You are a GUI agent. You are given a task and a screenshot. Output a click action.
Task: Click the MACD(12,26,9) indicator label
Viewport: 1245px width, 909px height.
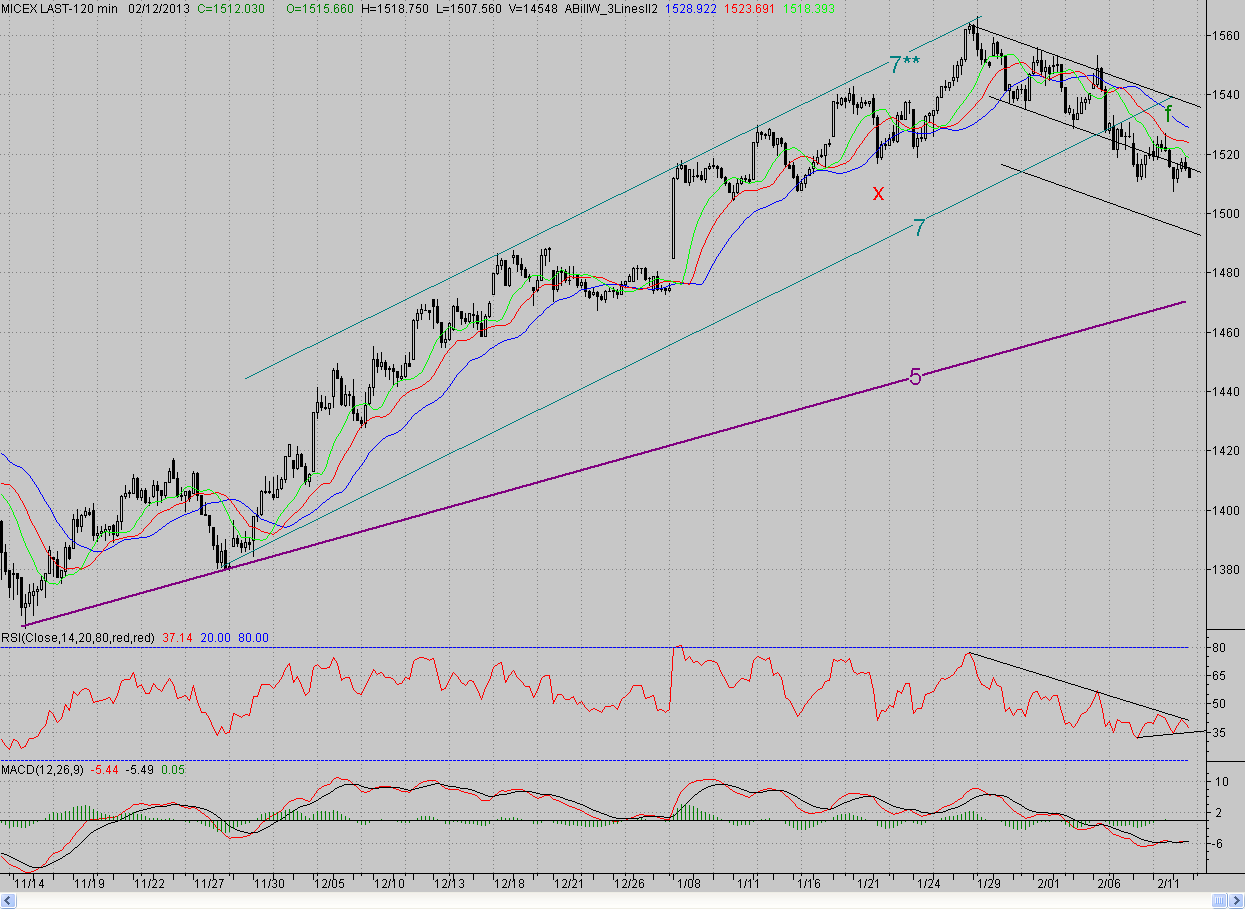(42, 769)
